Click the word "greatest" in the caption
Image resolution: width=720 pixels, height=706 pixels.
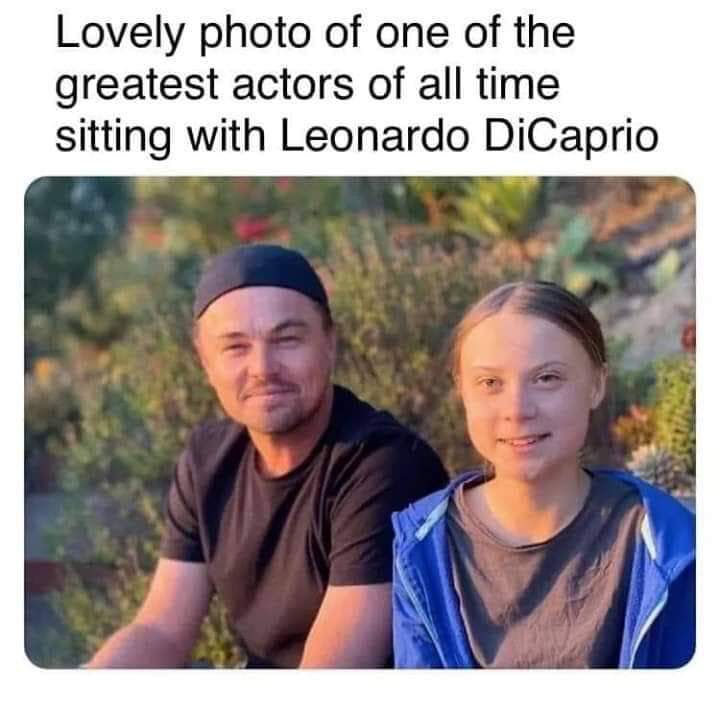tap(137, 87)
